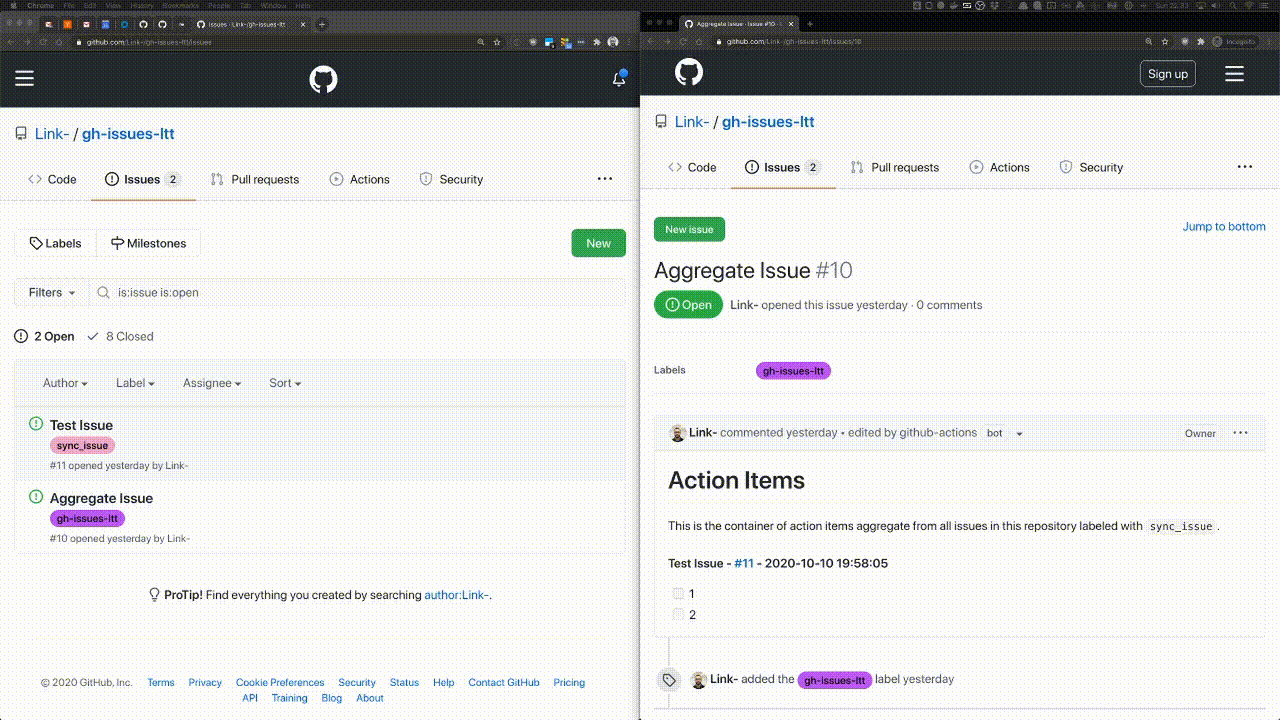Click zoom magnifier in left address bar

point(481,42)
